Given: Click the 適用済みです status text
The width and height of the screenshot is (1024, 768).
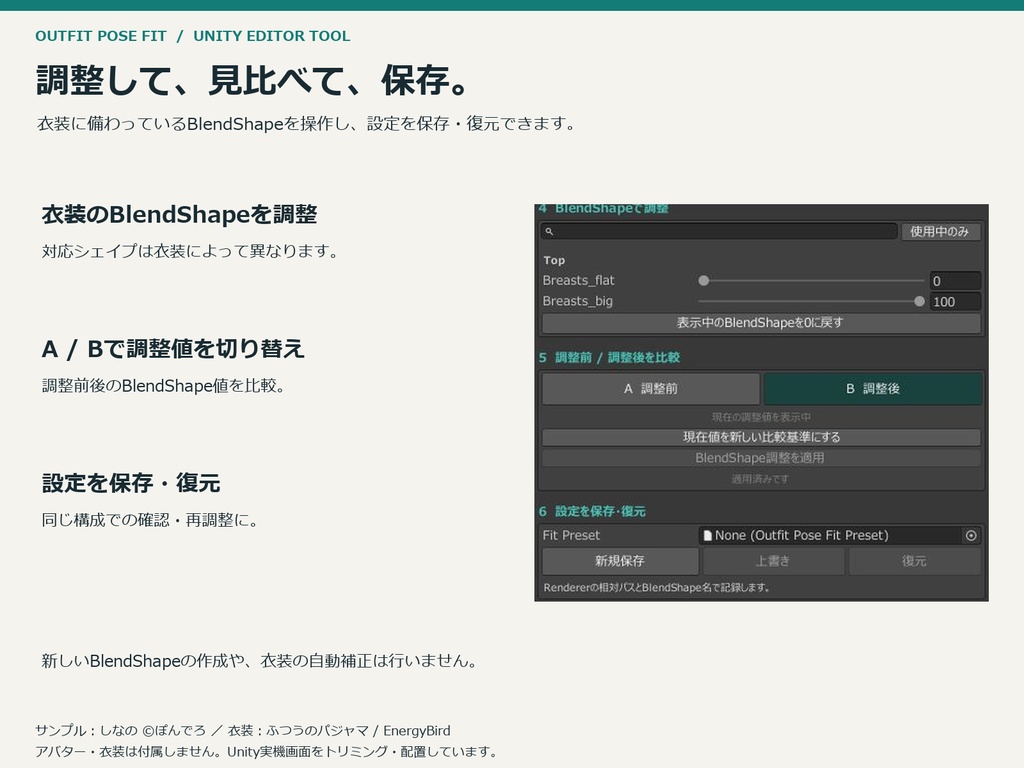Looking at the screenshot, I should pos(760,479).
